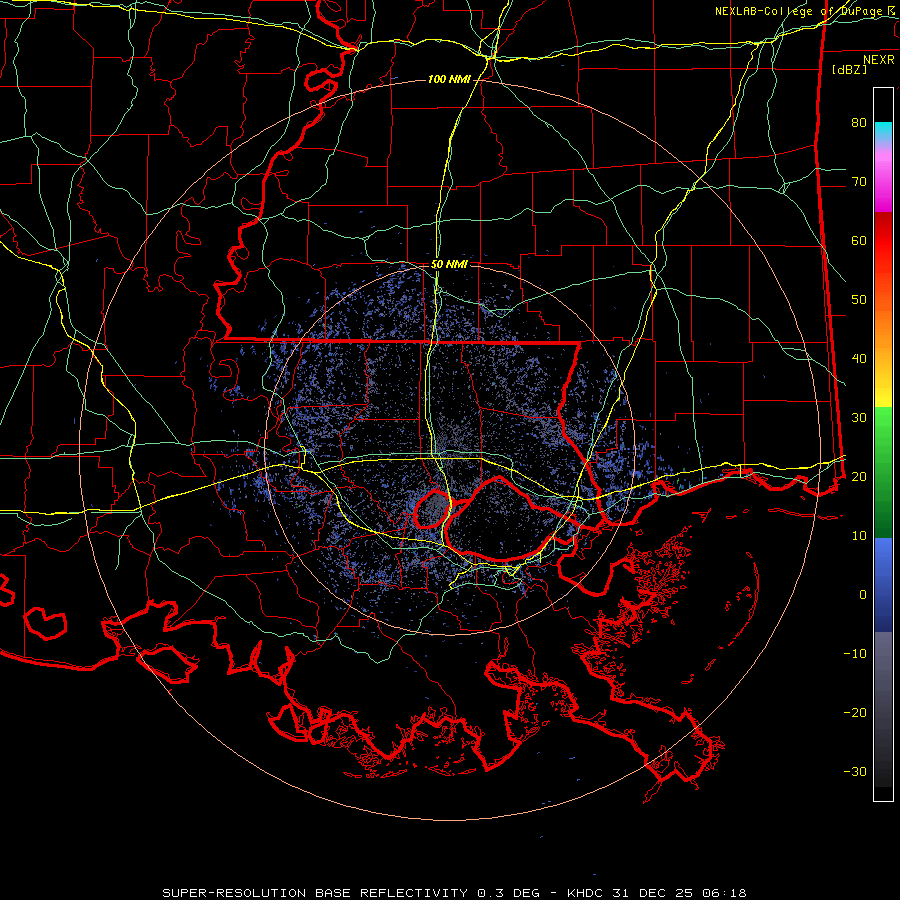900x900 pixels.
Task: Click the 40 dBZ scale label
Action: tap(859, 359)
